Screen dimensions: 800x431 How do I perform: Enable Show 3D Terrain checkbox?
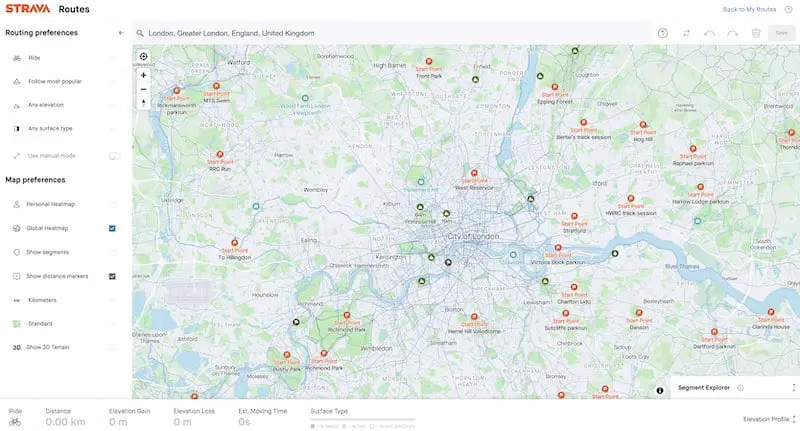coord(112,348)
